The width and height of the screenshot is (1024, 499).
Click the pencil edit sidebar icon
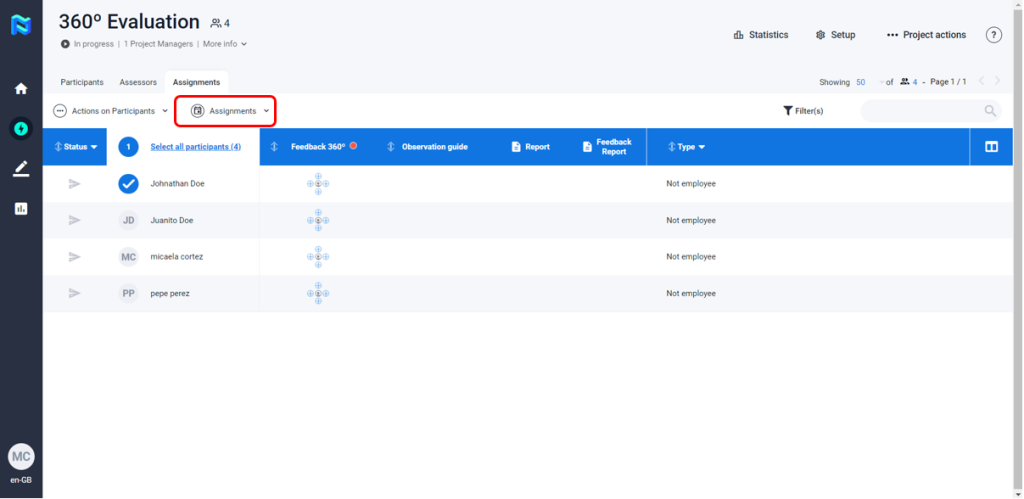(x=21, y=168)
